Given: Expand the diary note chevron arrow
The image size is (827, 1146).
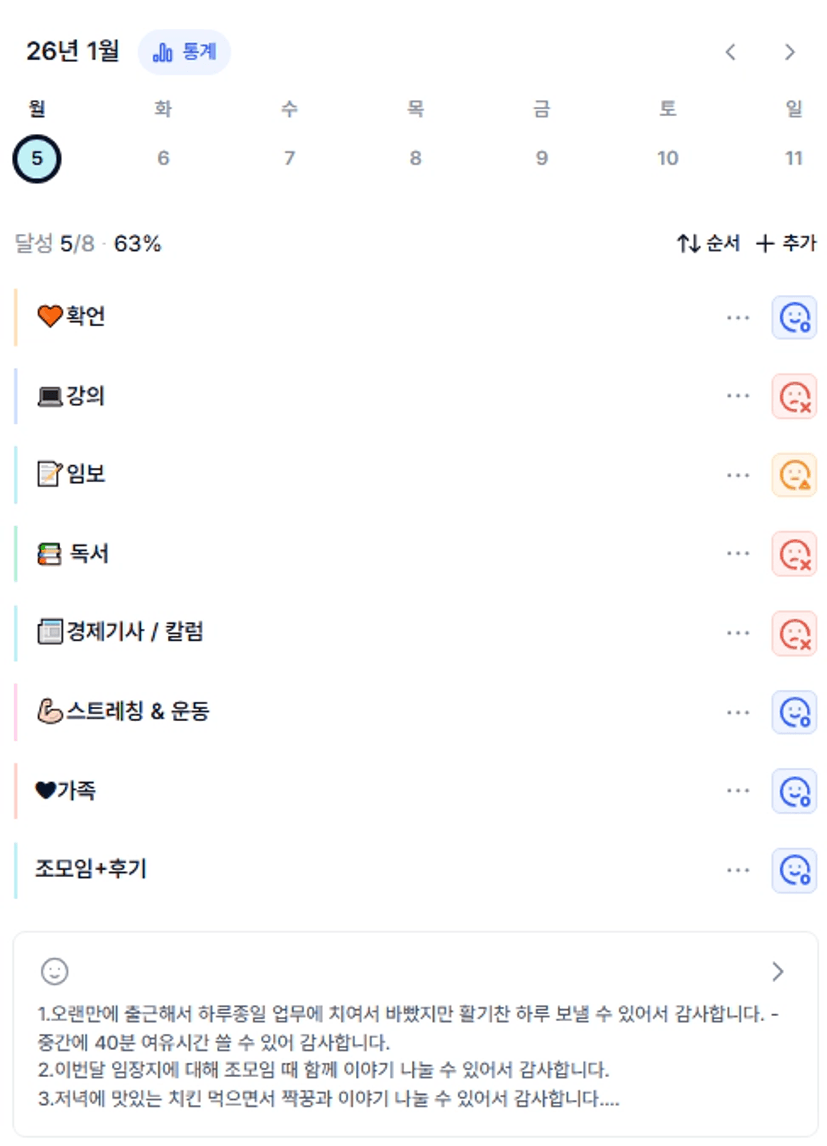Looking at the screenshot, I should pyautogui.click(x=778, y=971).
